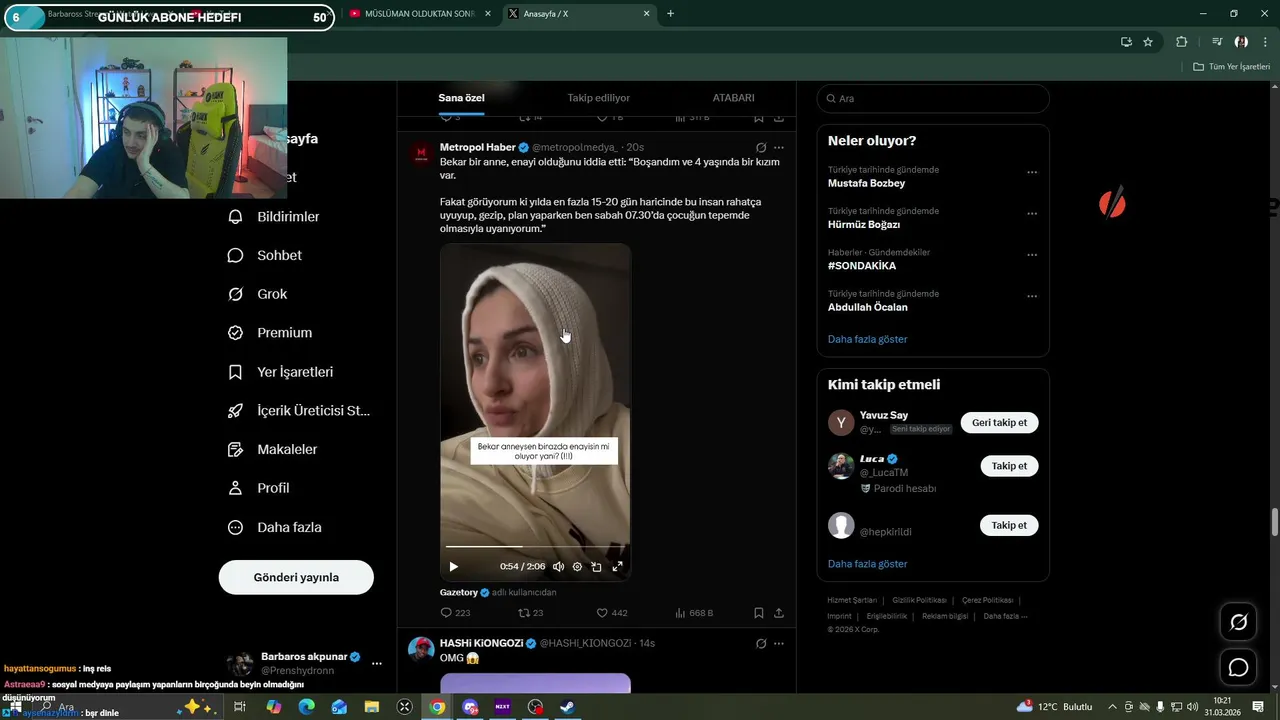Viewport: 1280px width, 720px height.
Task: Mute the video using speaker icon
Action: [x=558, y=567]
